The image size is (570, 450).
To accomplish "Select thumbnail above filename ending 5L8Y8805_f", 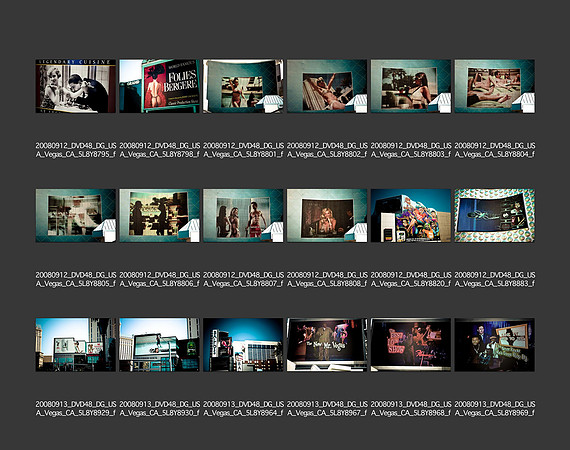I will (x=76, y=216).
